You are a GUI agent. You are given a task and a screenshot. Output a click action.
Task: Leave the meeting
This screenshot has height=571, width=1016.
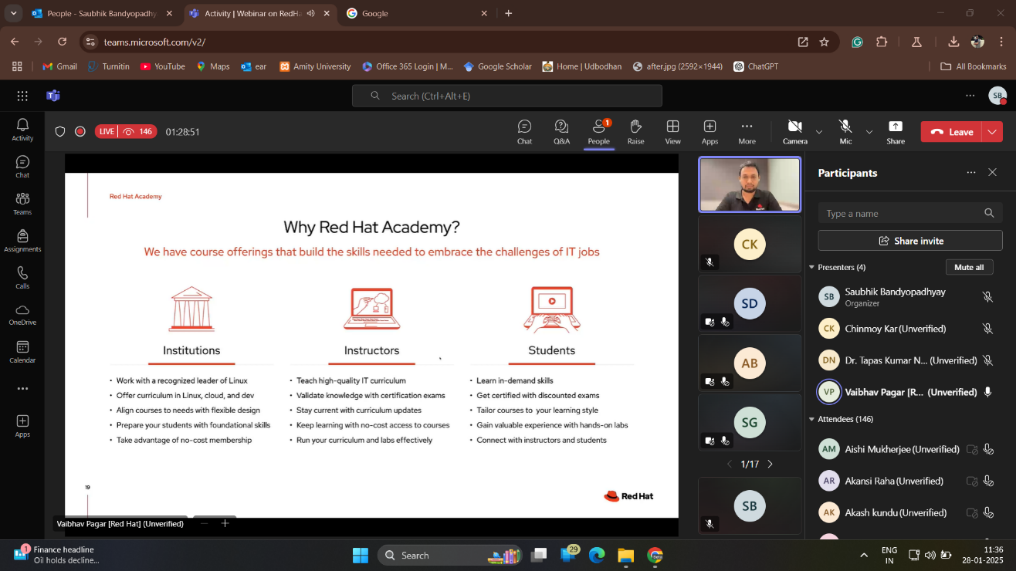951,132
